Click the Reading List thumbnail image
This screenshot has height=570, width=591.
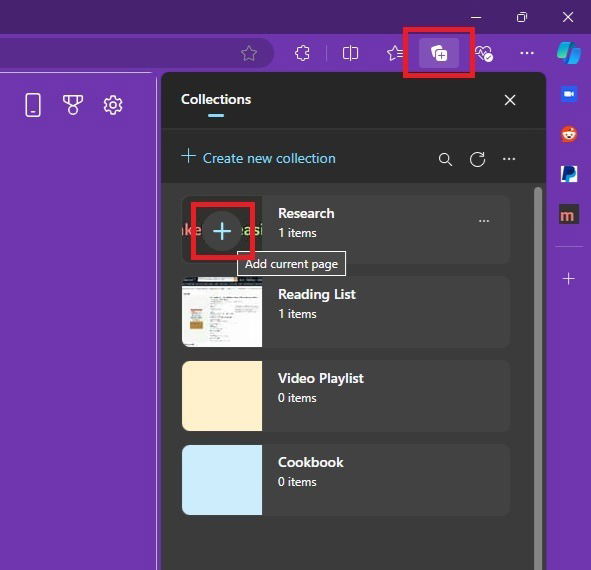222,312
